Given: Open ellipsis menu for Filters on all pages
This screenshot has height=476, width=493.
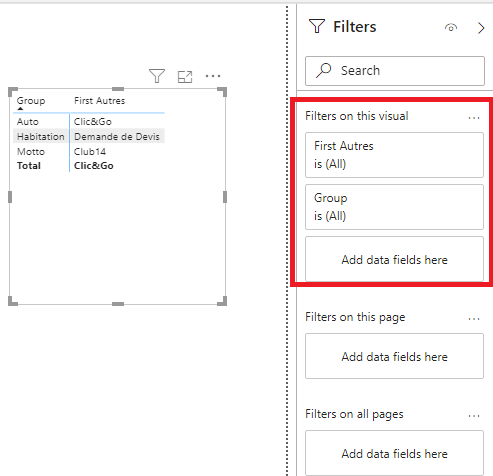Looking at the screenshot, I should click(x=474, y=416).
